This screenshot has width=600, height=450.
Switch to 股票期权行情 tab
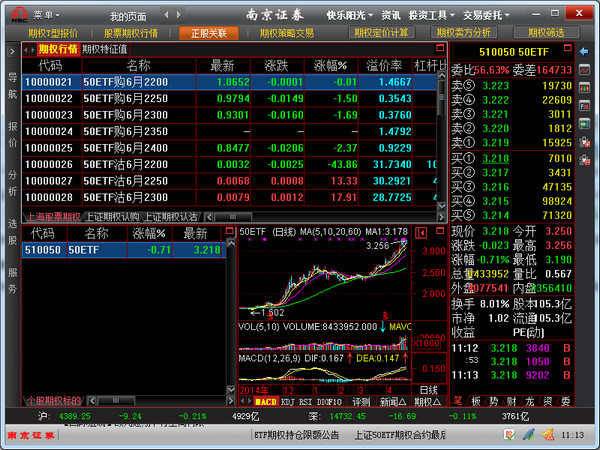point(131,33)
